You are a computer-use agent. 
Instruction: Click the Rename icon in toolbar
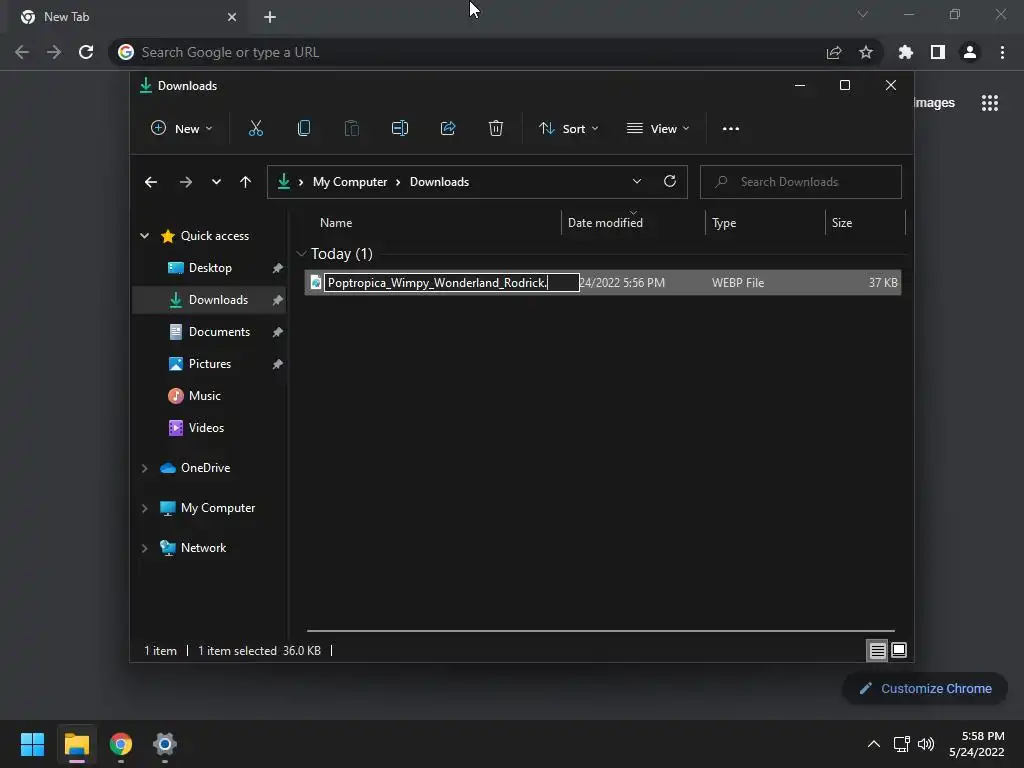point(400,129)
